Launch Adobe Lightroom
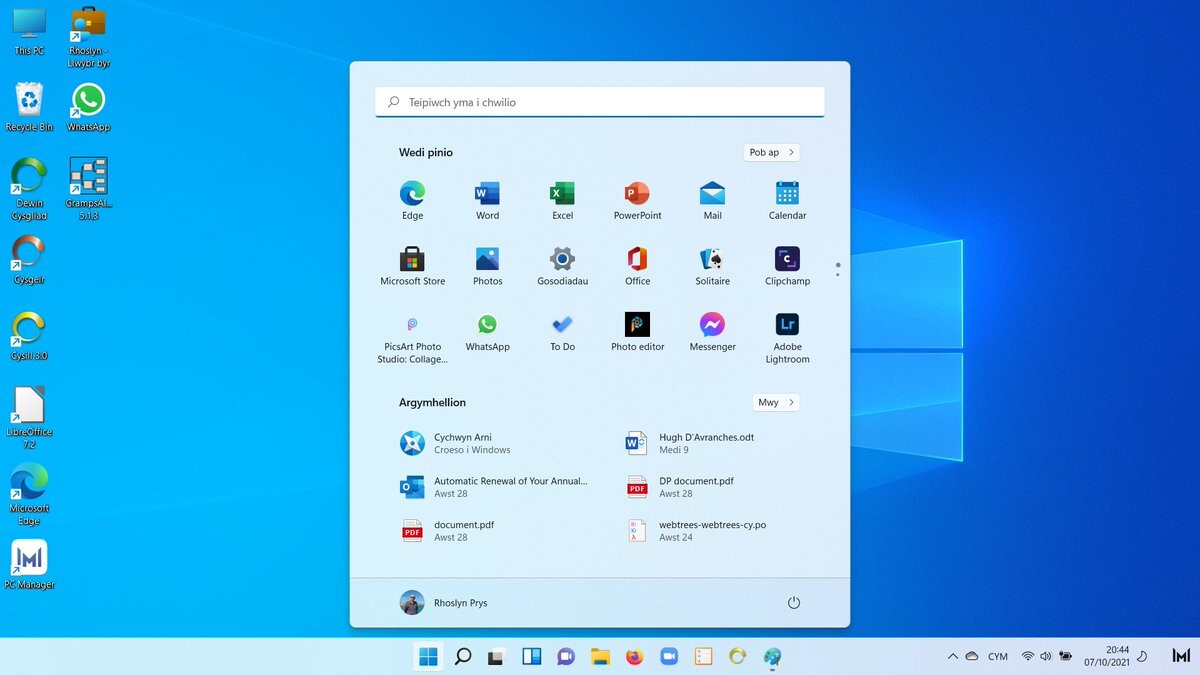 tap(787, 338)
